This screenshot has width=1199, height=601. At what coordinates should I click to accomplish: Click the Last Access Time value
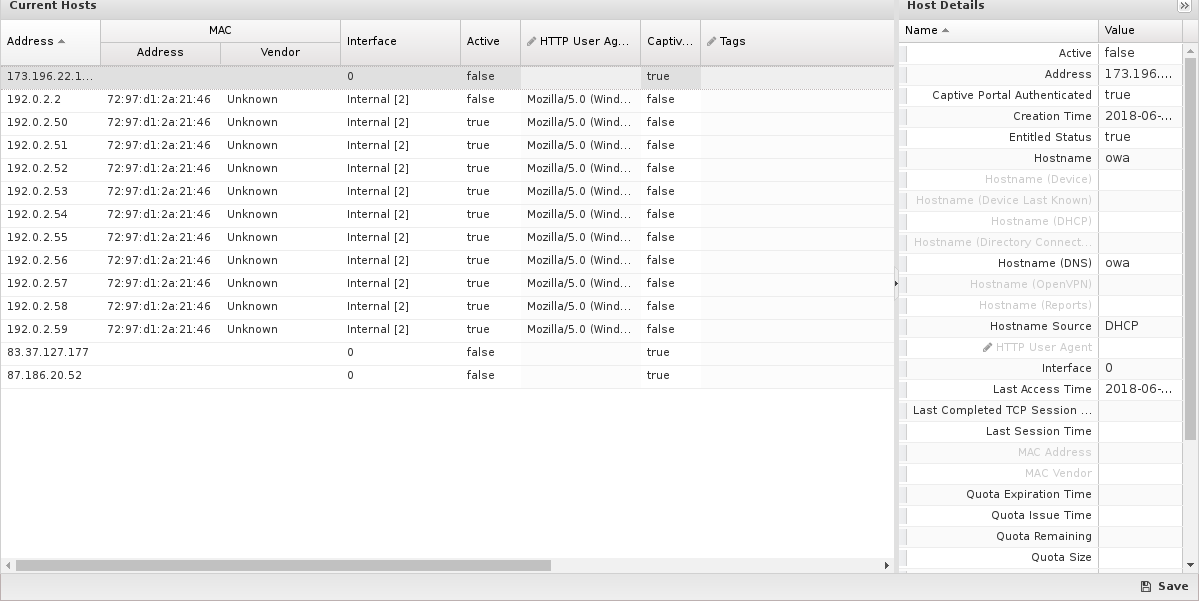pos(1140,389)
